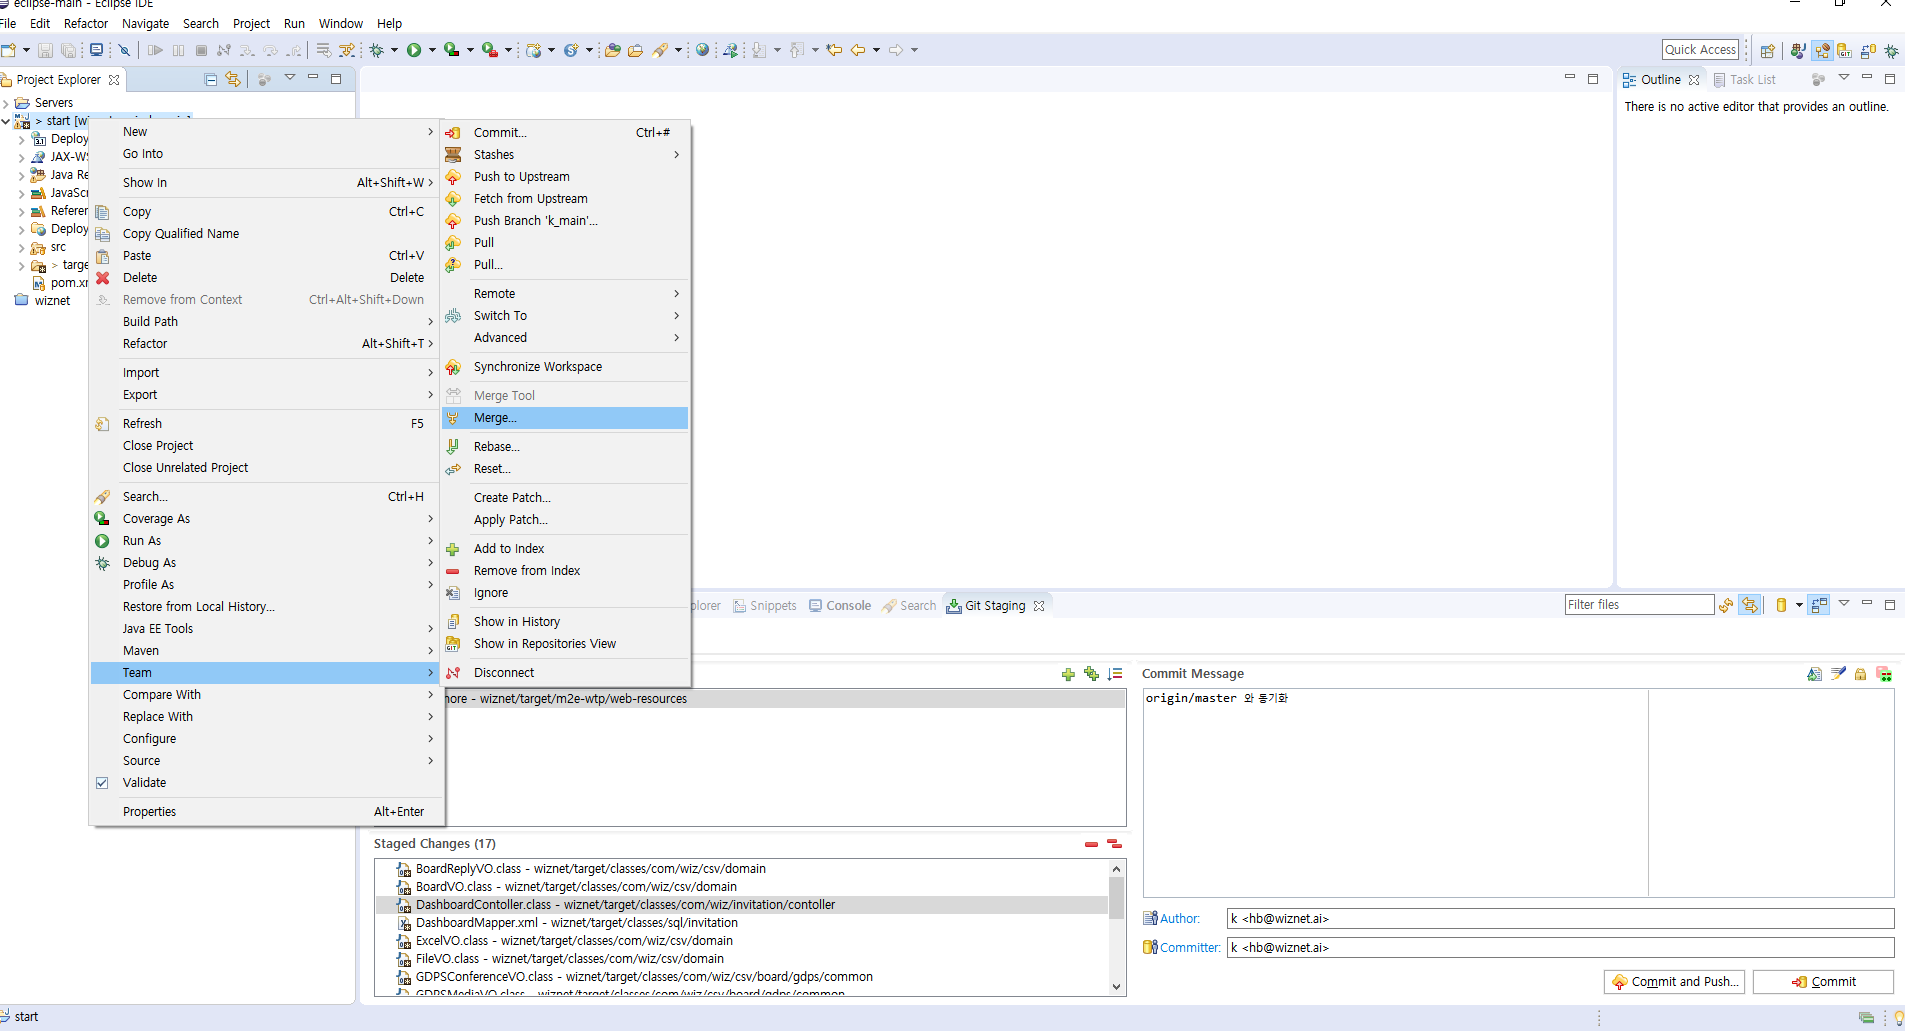Toggle Link with Editor in Git Staging
The image size is (1905, 1031).
coord(1750,605)
